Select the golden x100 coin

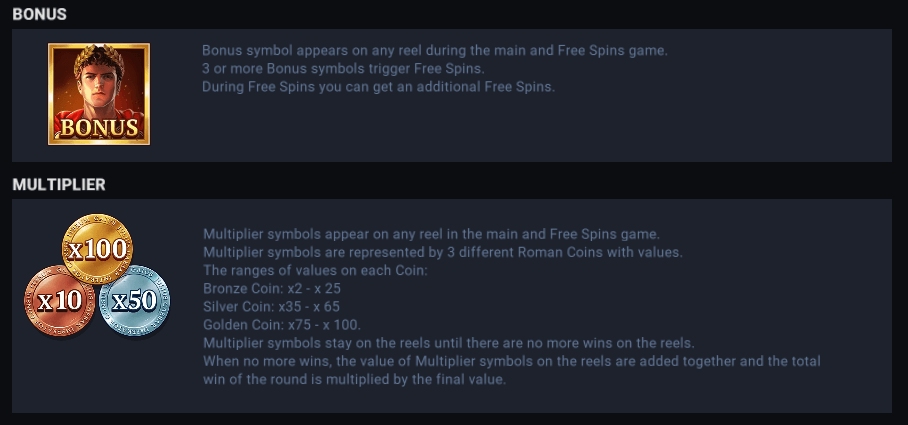97,246
